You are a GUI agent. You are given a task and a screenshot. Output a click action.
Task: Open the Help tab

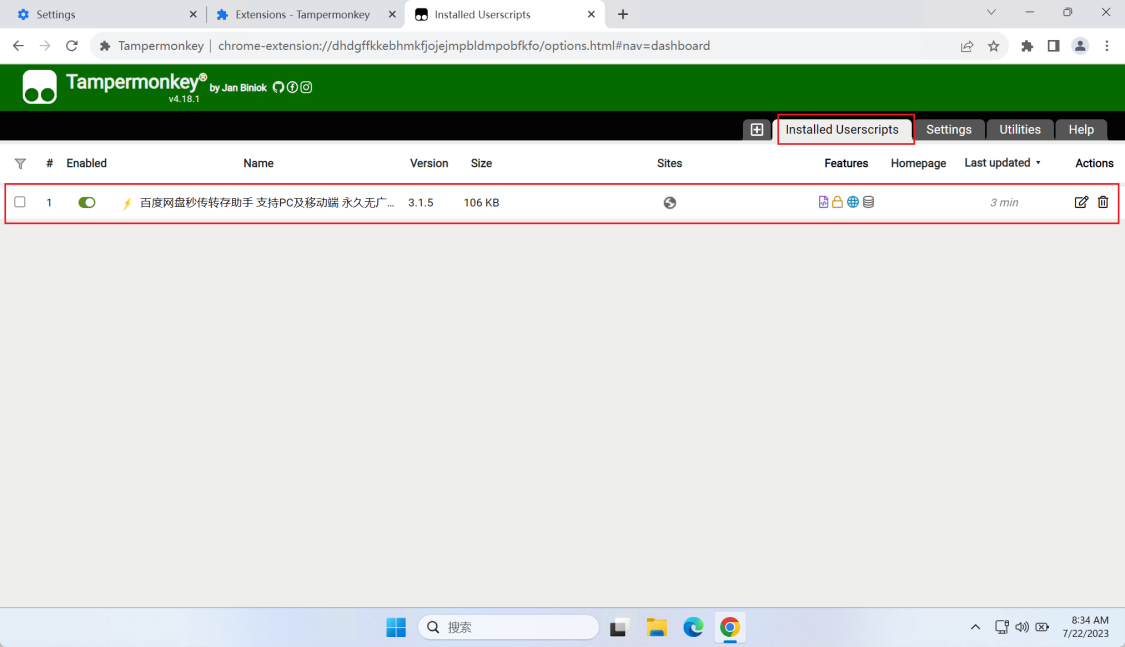tap(1081, 129)
